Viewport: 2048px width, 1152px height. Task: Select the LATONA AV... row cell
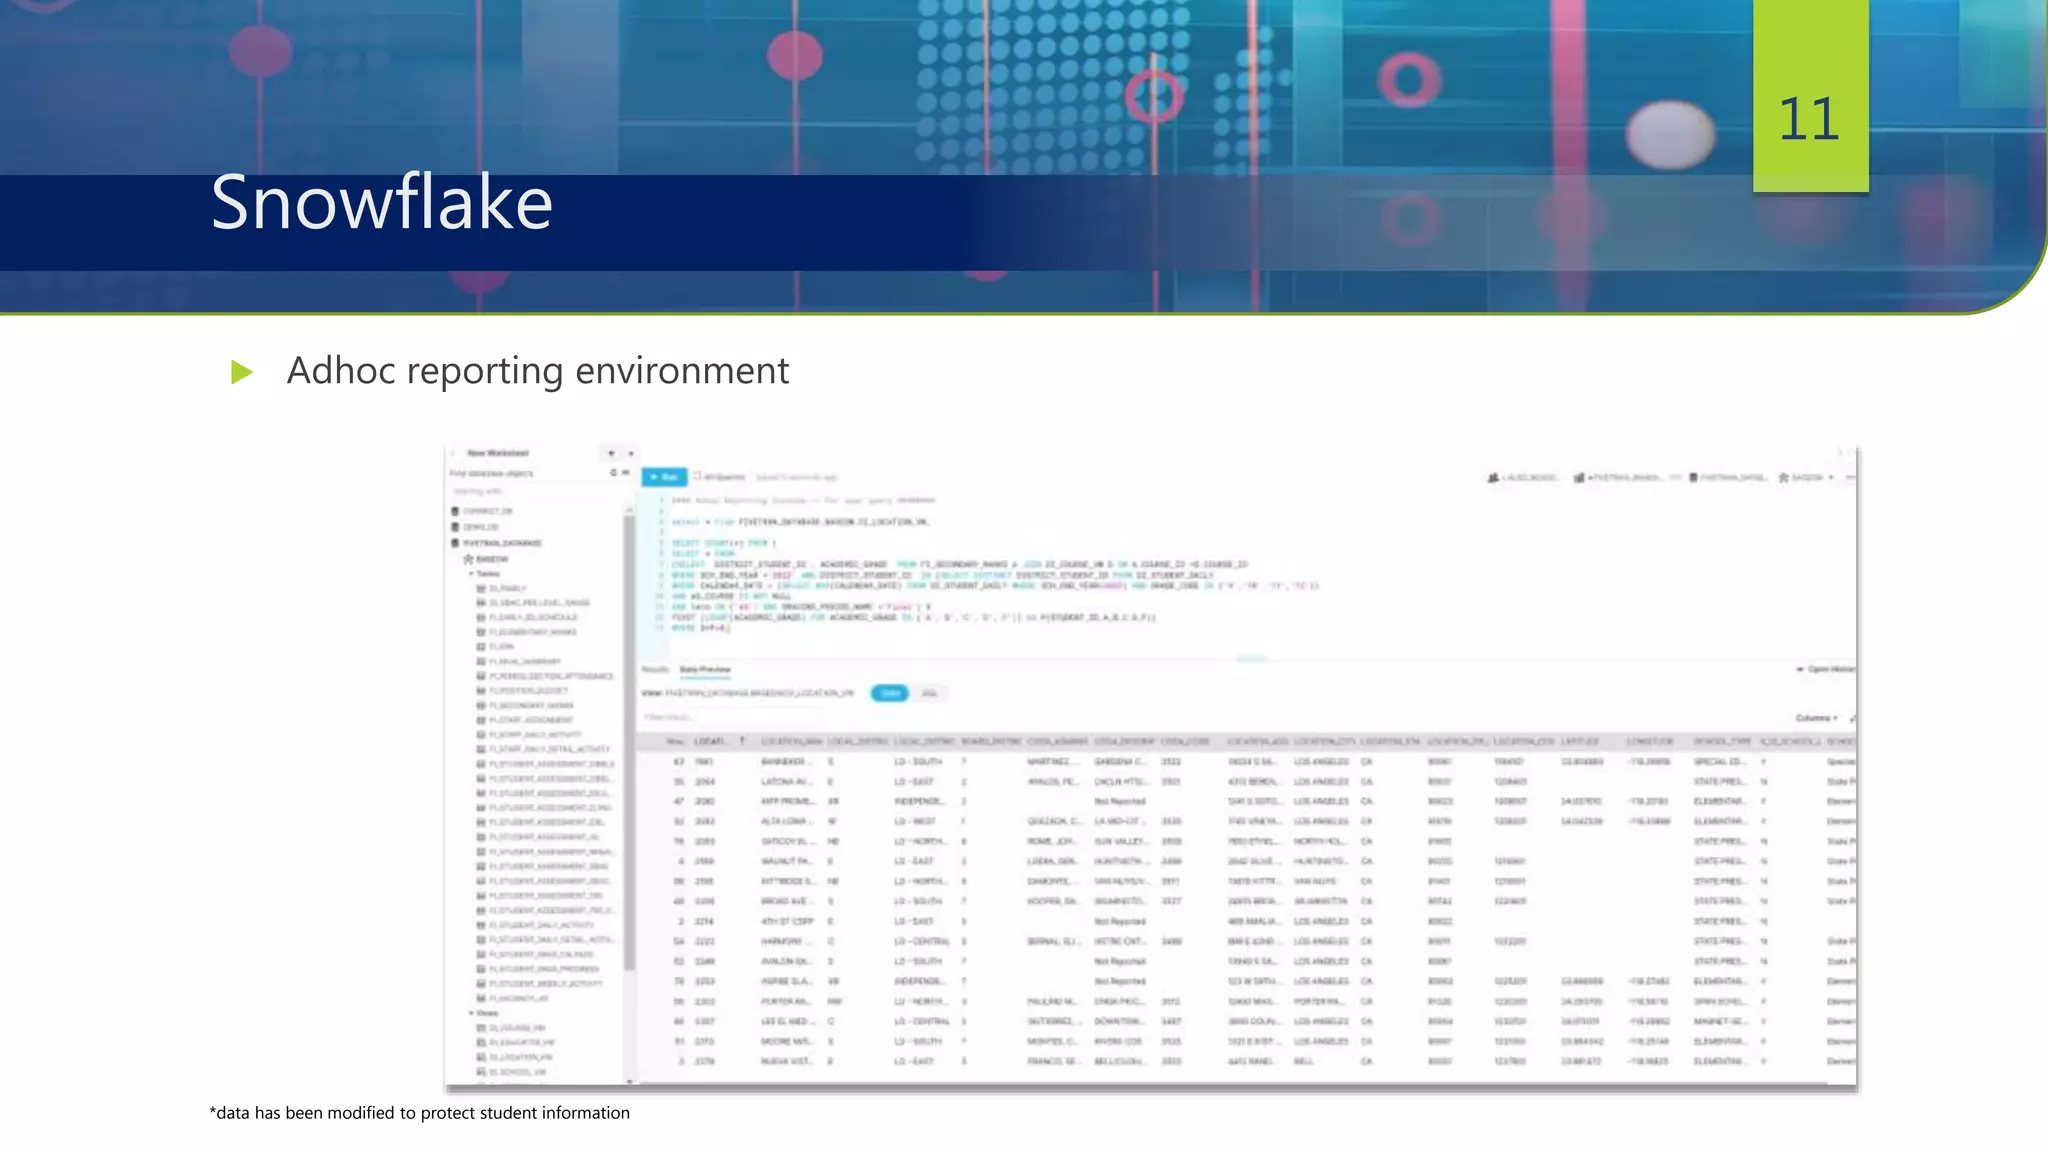tap(785, 781)
